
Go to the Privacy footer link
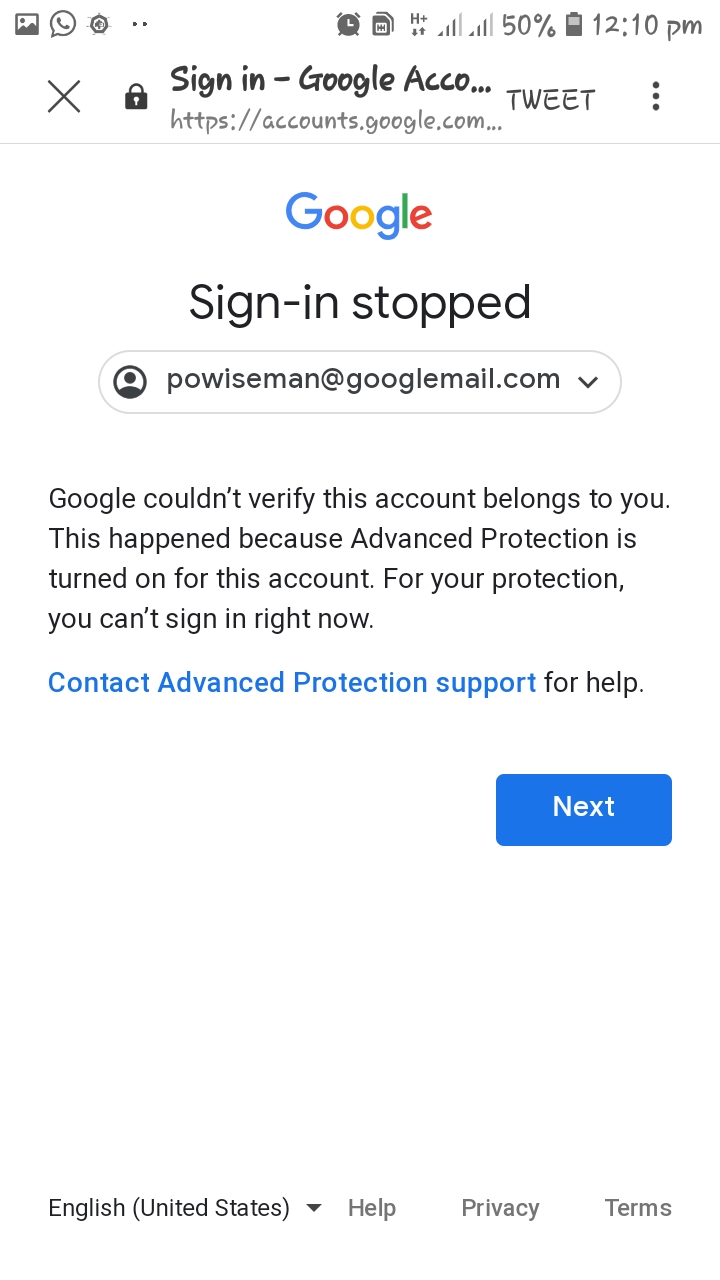point(500,1208)
